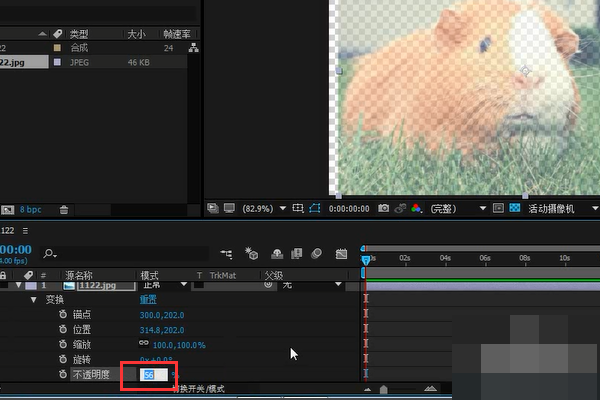Toggle mask and shape path visibility
The width and height of the screenshot is (600, 400).
point(315,208)
